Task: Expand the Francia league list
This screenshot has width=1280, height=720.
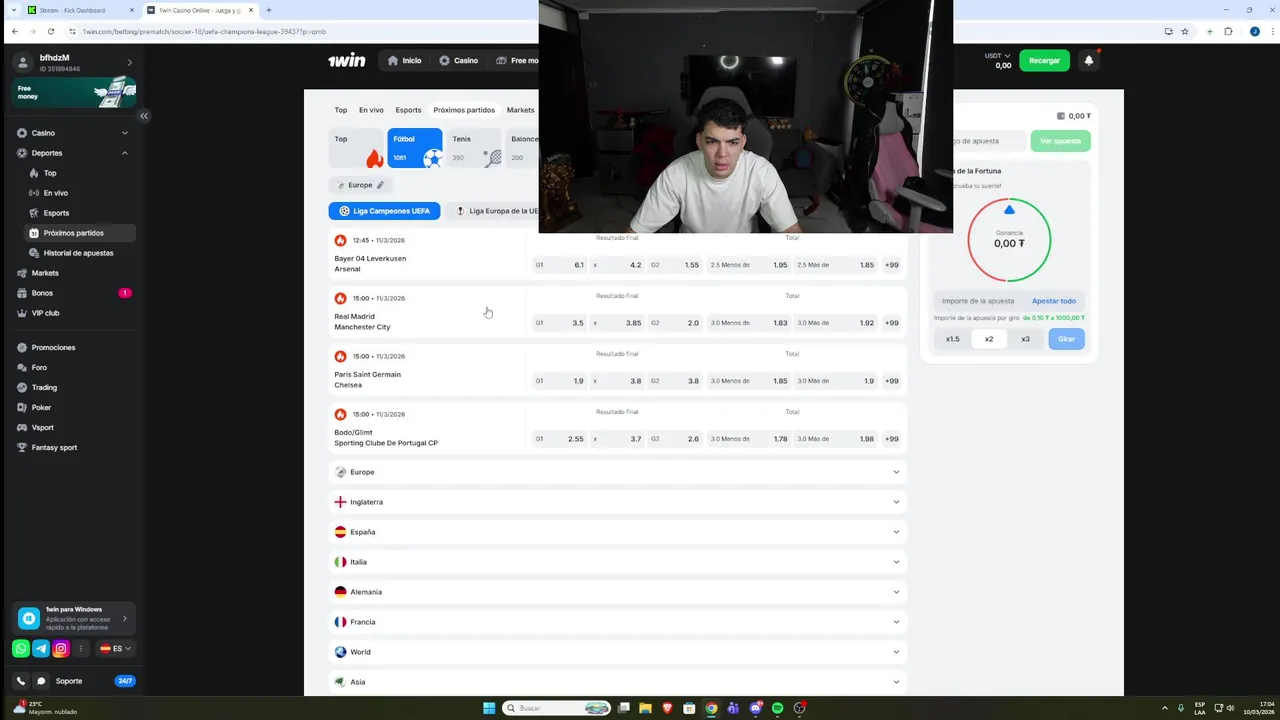Action: [617, 622]
